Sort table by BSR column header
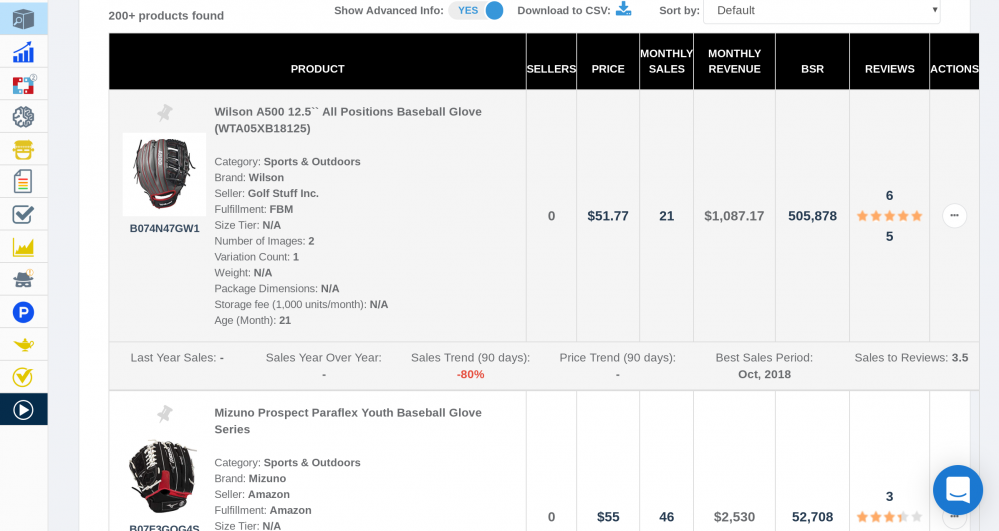The width and height of the screenshot is (999, 531). click(812, 69)
